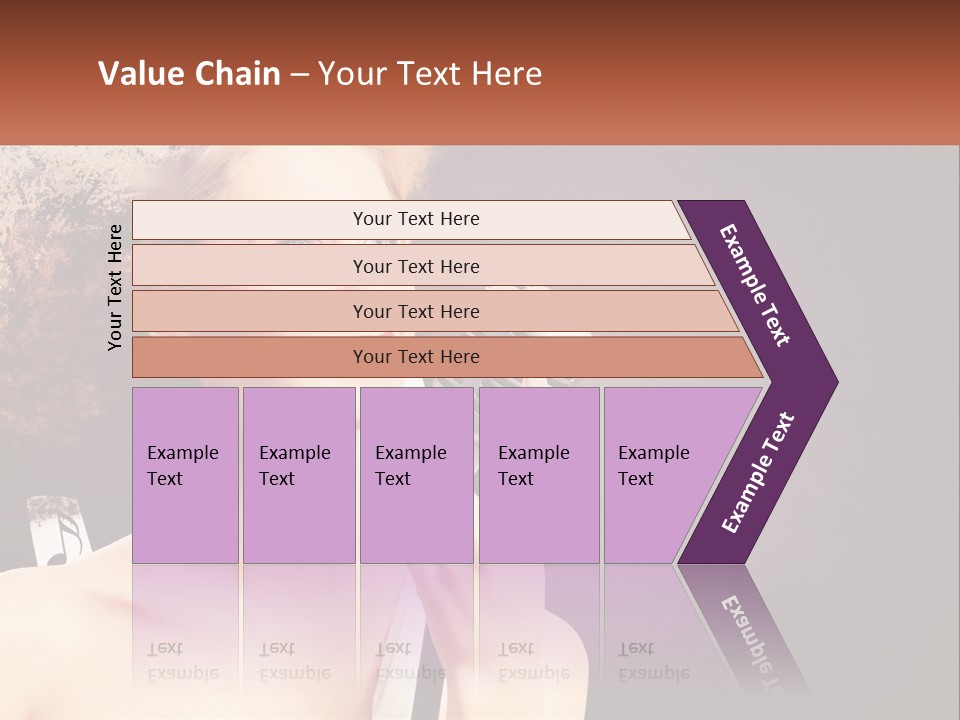This screenshot has width=960, height=720.
Task: Select the fourth darkest 'Your Text Here' bar
Action: click(x=415, y=357)
